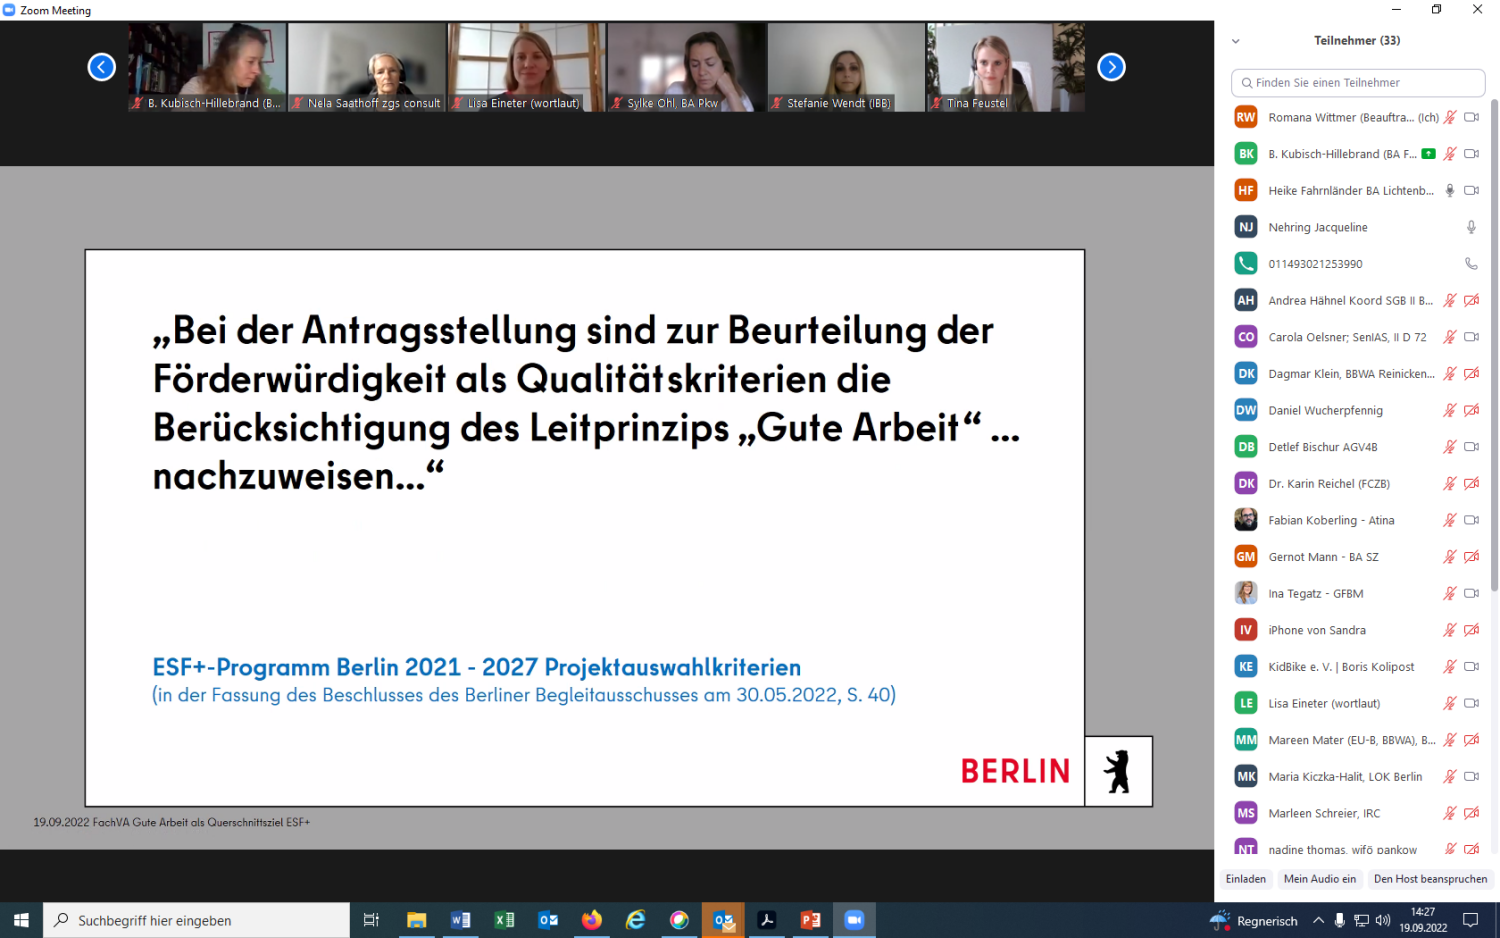Enable video for Dr. Karin Reichel
The width and height of the screenshot is (1500, 938).
coord(1471,483)
